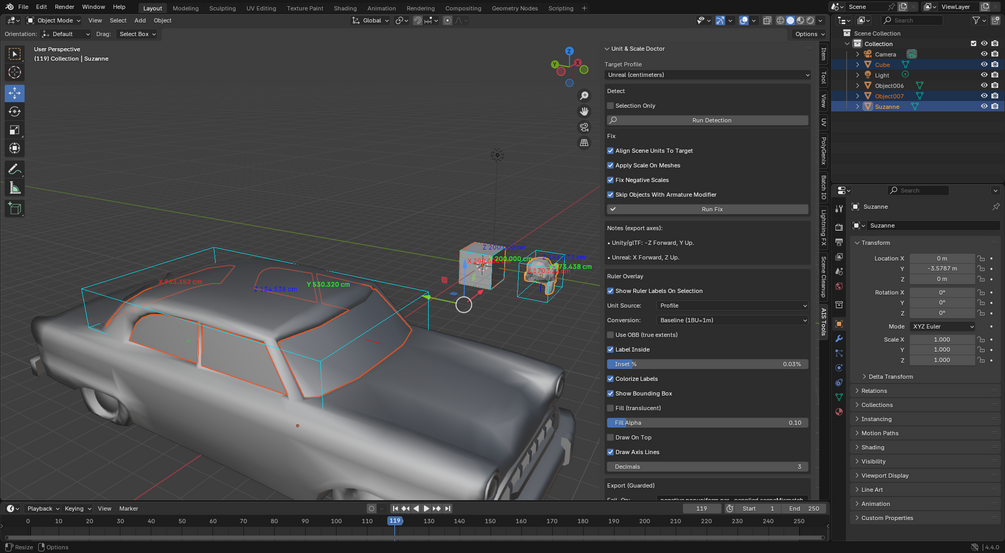The height and width of the screenshot is (553, 1005).
Task: Open the Modifiers wrench properties tab
Action: 839,338
